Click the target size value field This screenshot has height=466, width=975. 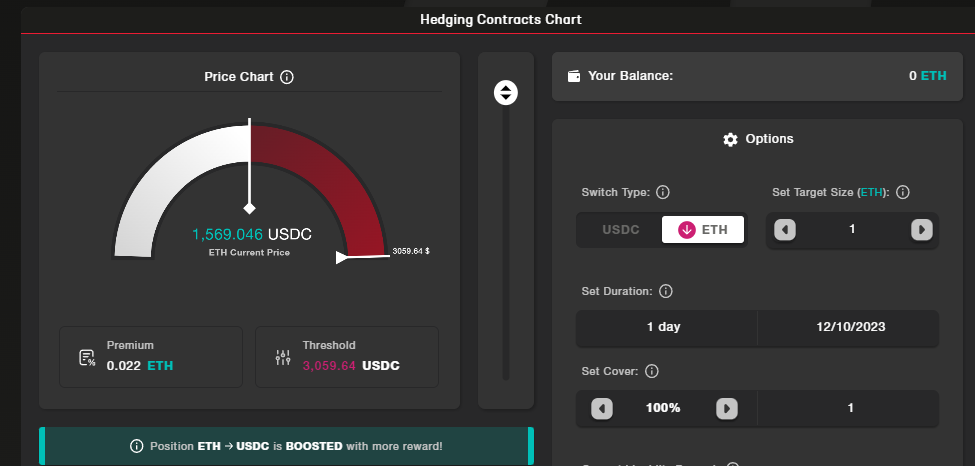(853, 230)
